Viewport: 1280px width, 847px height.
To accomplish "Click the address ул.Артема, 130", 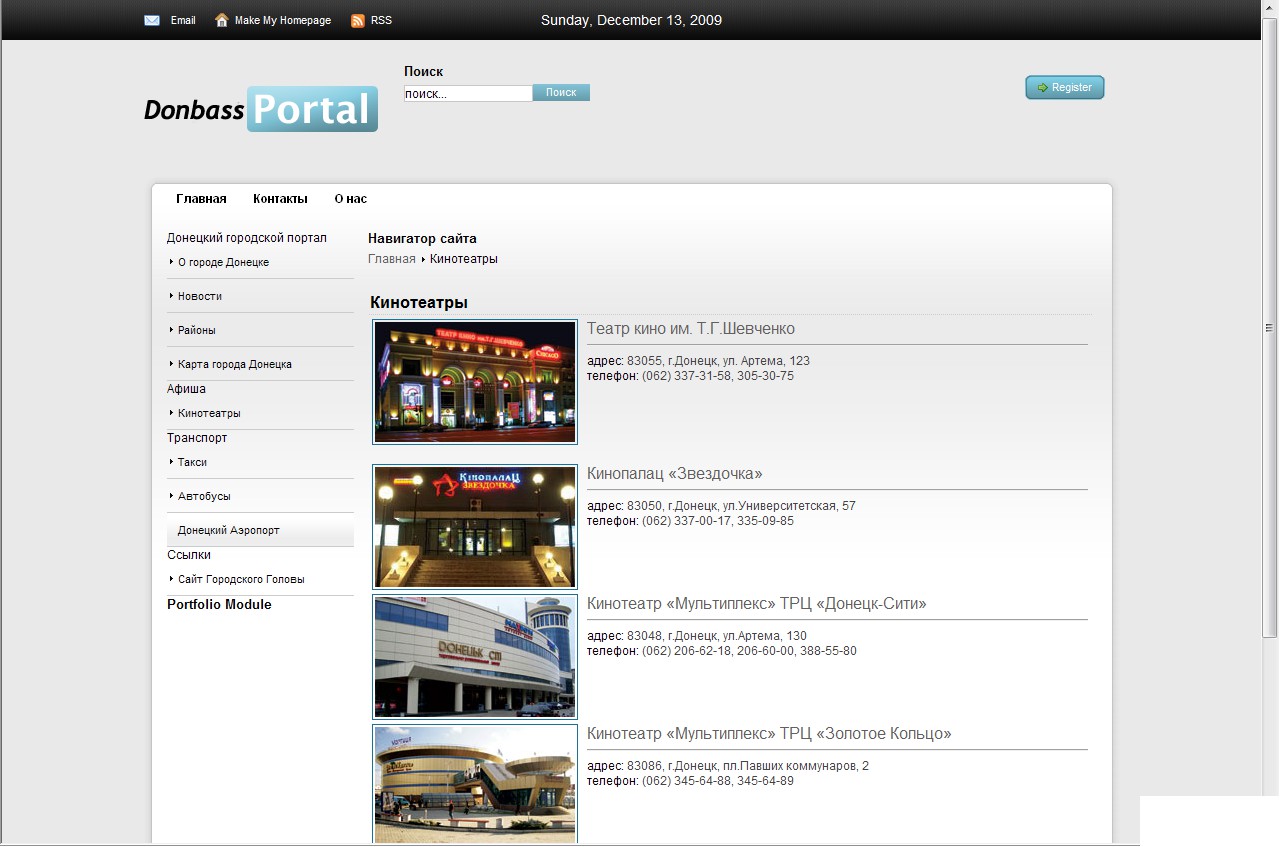I will [765, 636].
